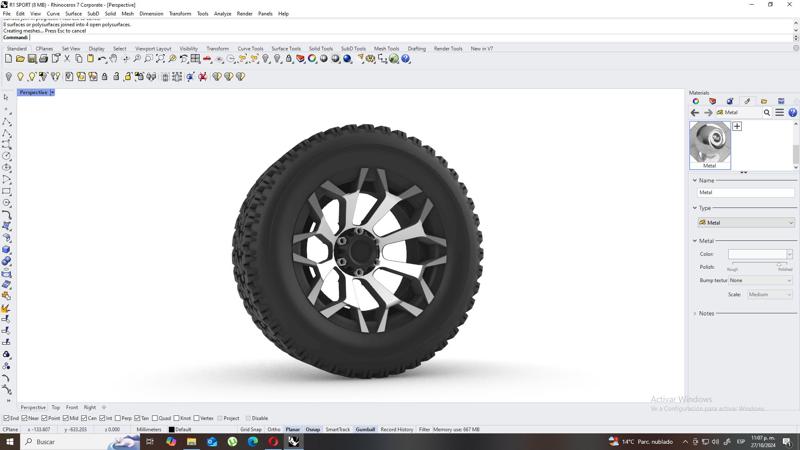The image size is (800, 450).
Task: Toggle the Mid osnap checkbox
Action: pyautogui.click(x=66, y=418)
